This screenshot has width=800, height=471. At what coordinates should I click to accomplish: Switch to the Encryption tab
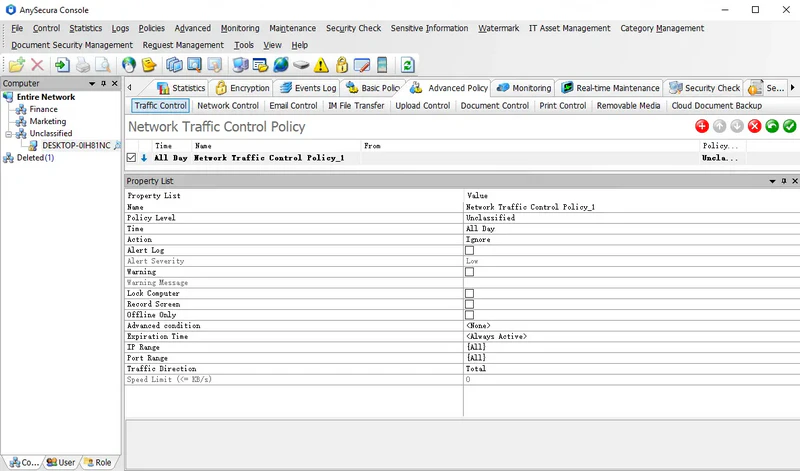(x=242, y=88)
